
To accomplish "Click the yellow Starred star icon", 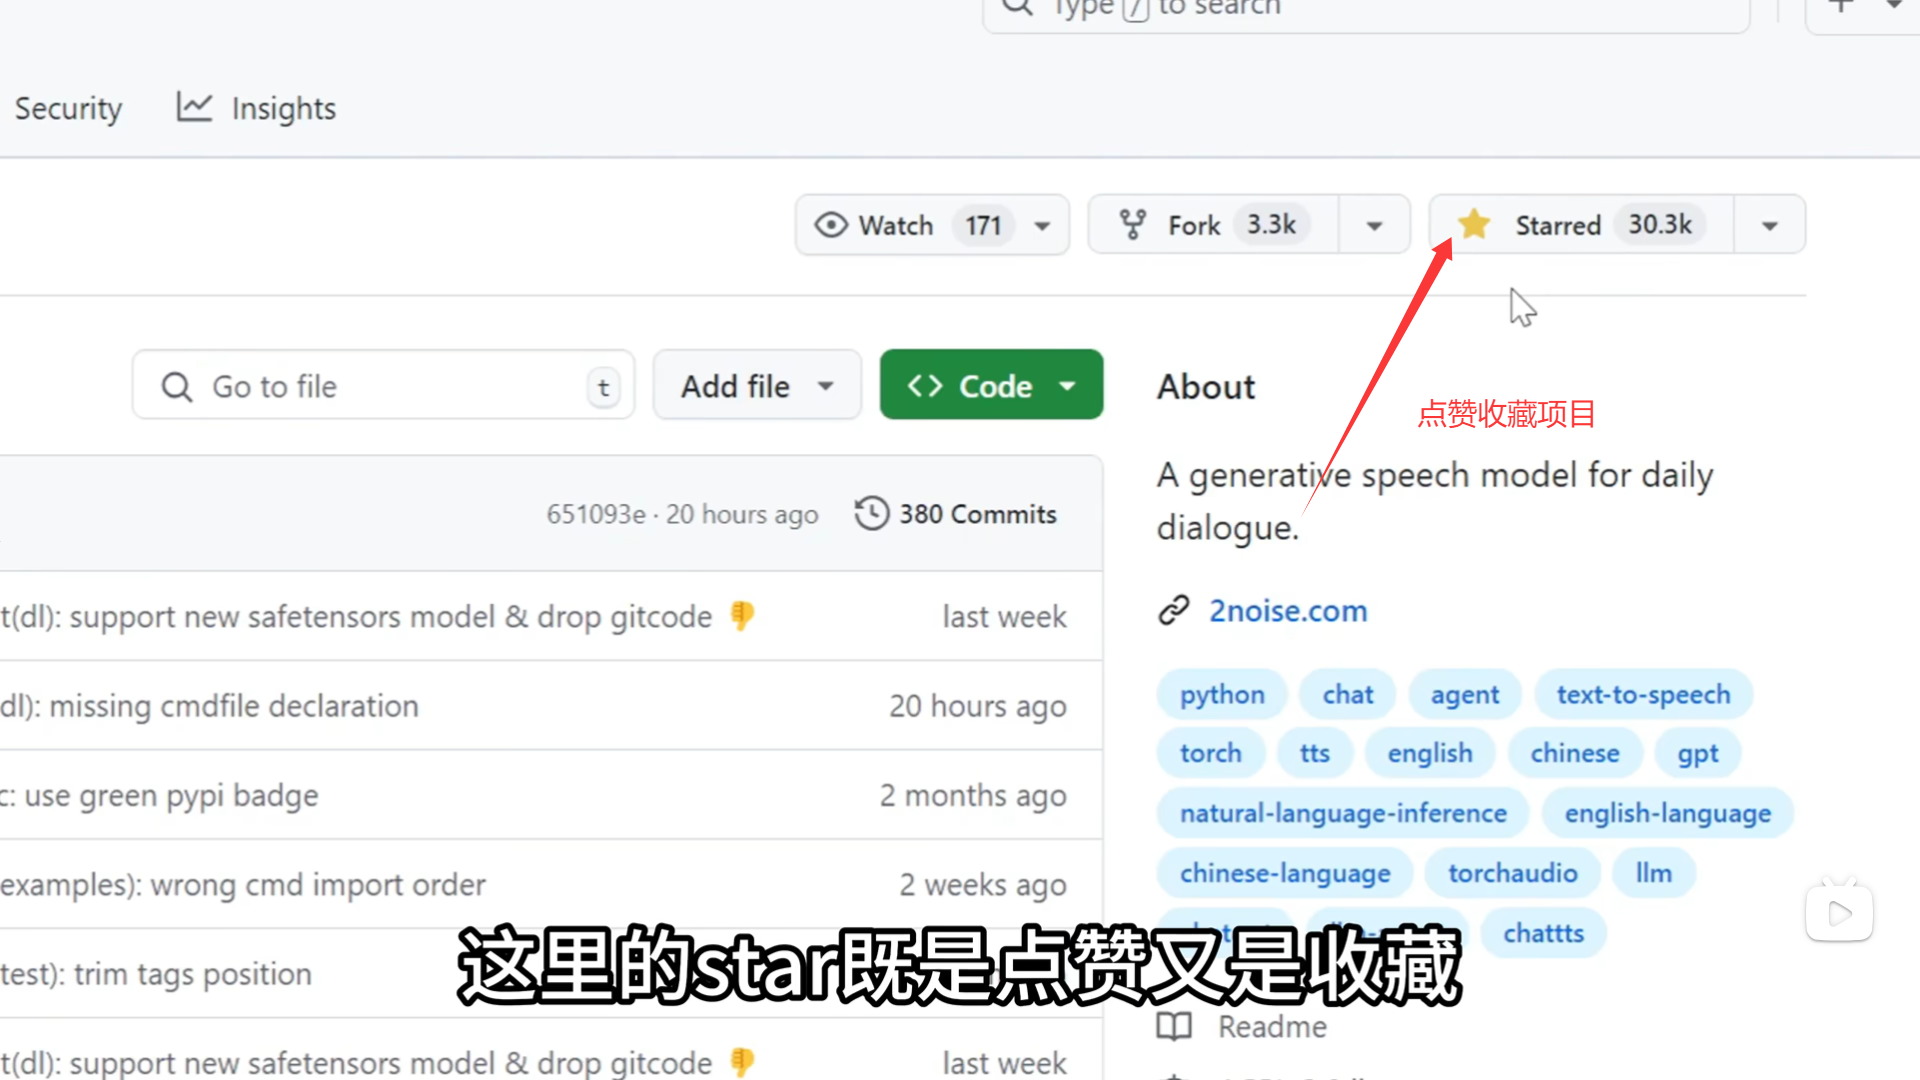I will click(1474, 225).
